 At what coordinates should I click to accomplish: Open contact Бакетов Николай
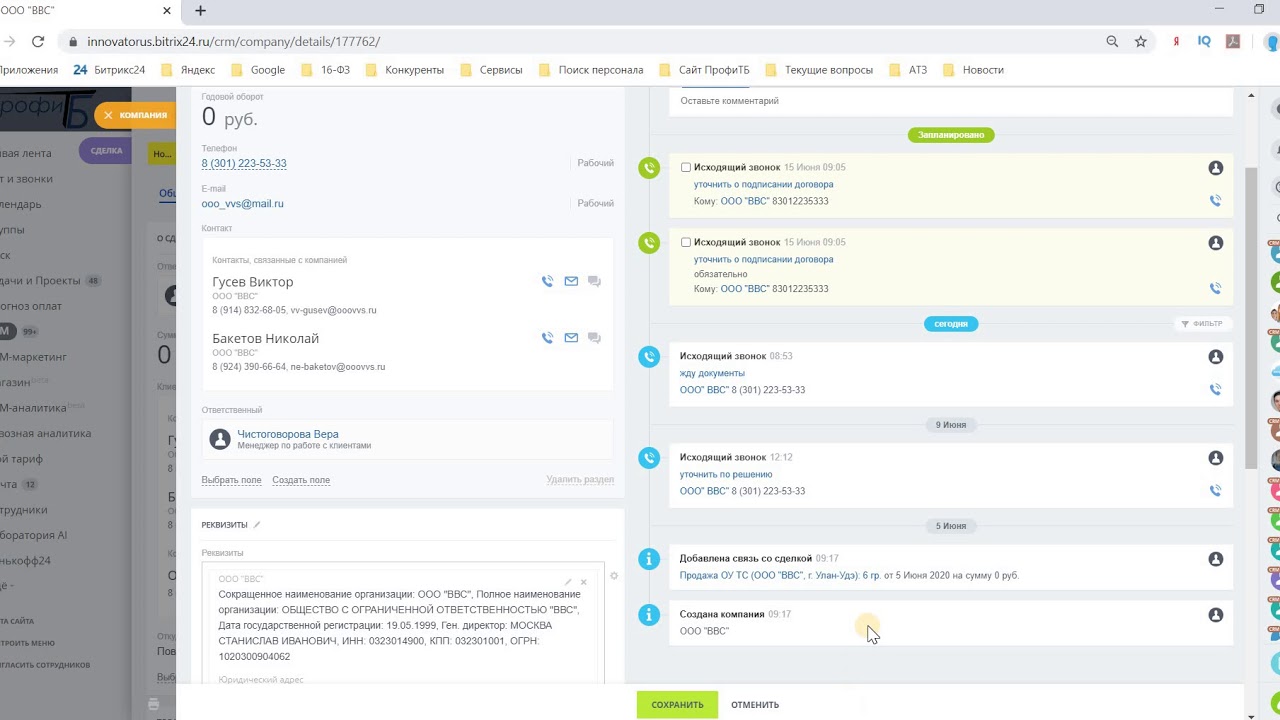pos(265,339)
